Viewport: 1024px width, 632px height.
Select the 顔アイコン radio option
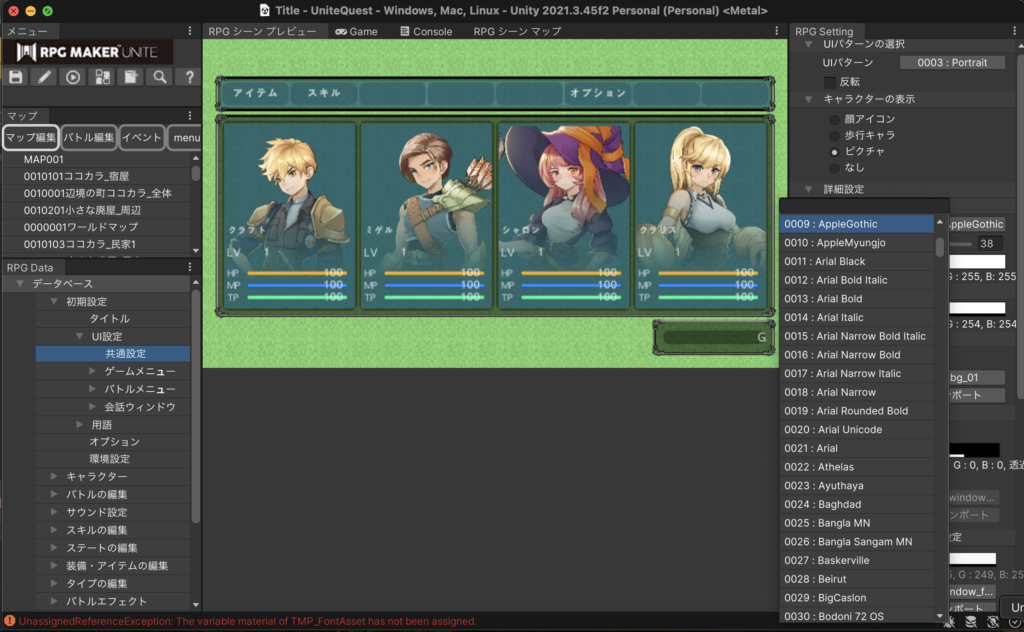coord(834,119)
